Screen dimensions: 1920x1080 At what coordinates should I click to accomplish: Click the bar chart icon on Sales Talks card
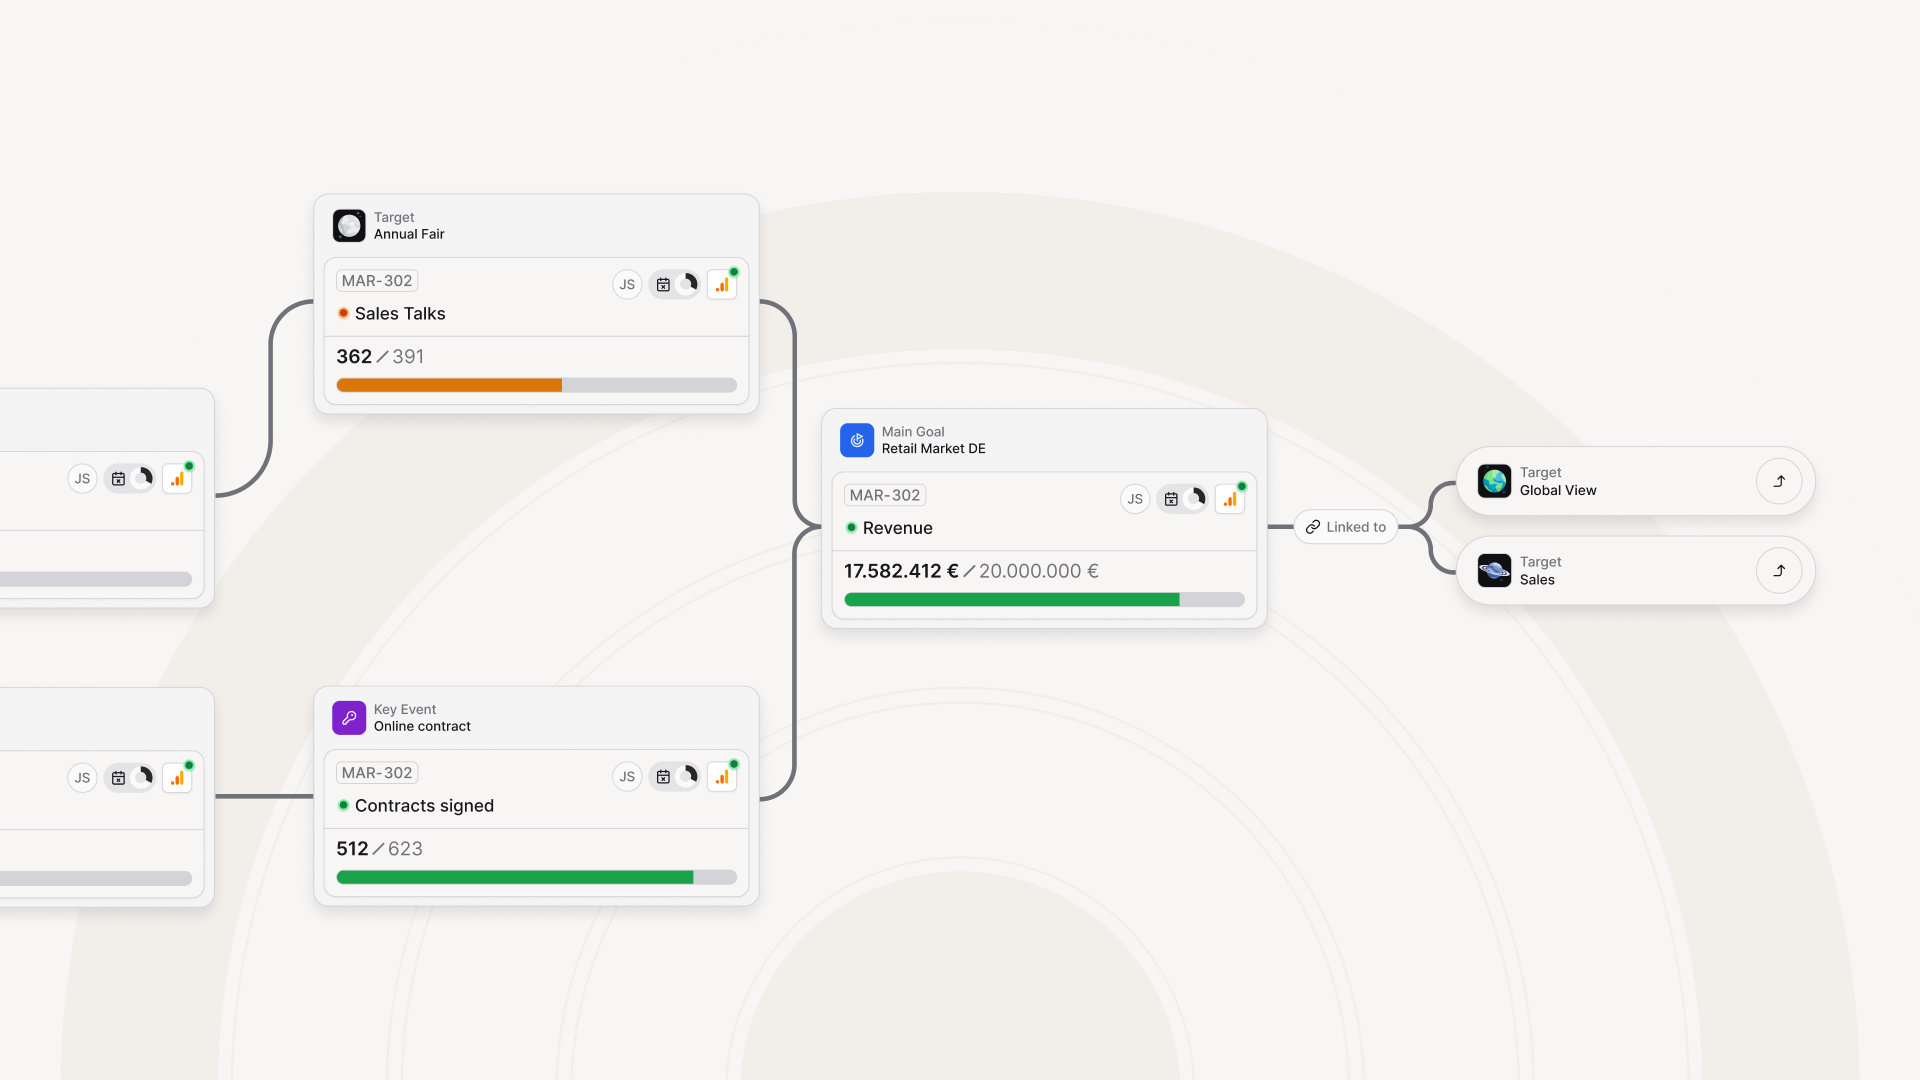721,285
